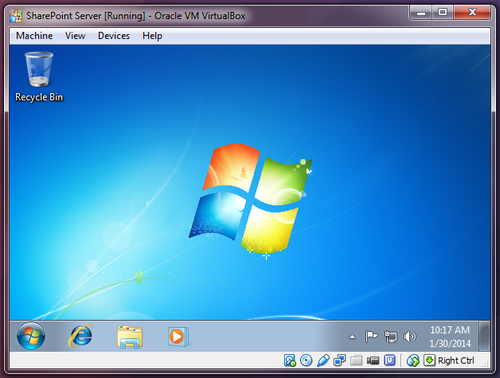Click the keyboard capture green arrow icon

(x=429, y=360)
